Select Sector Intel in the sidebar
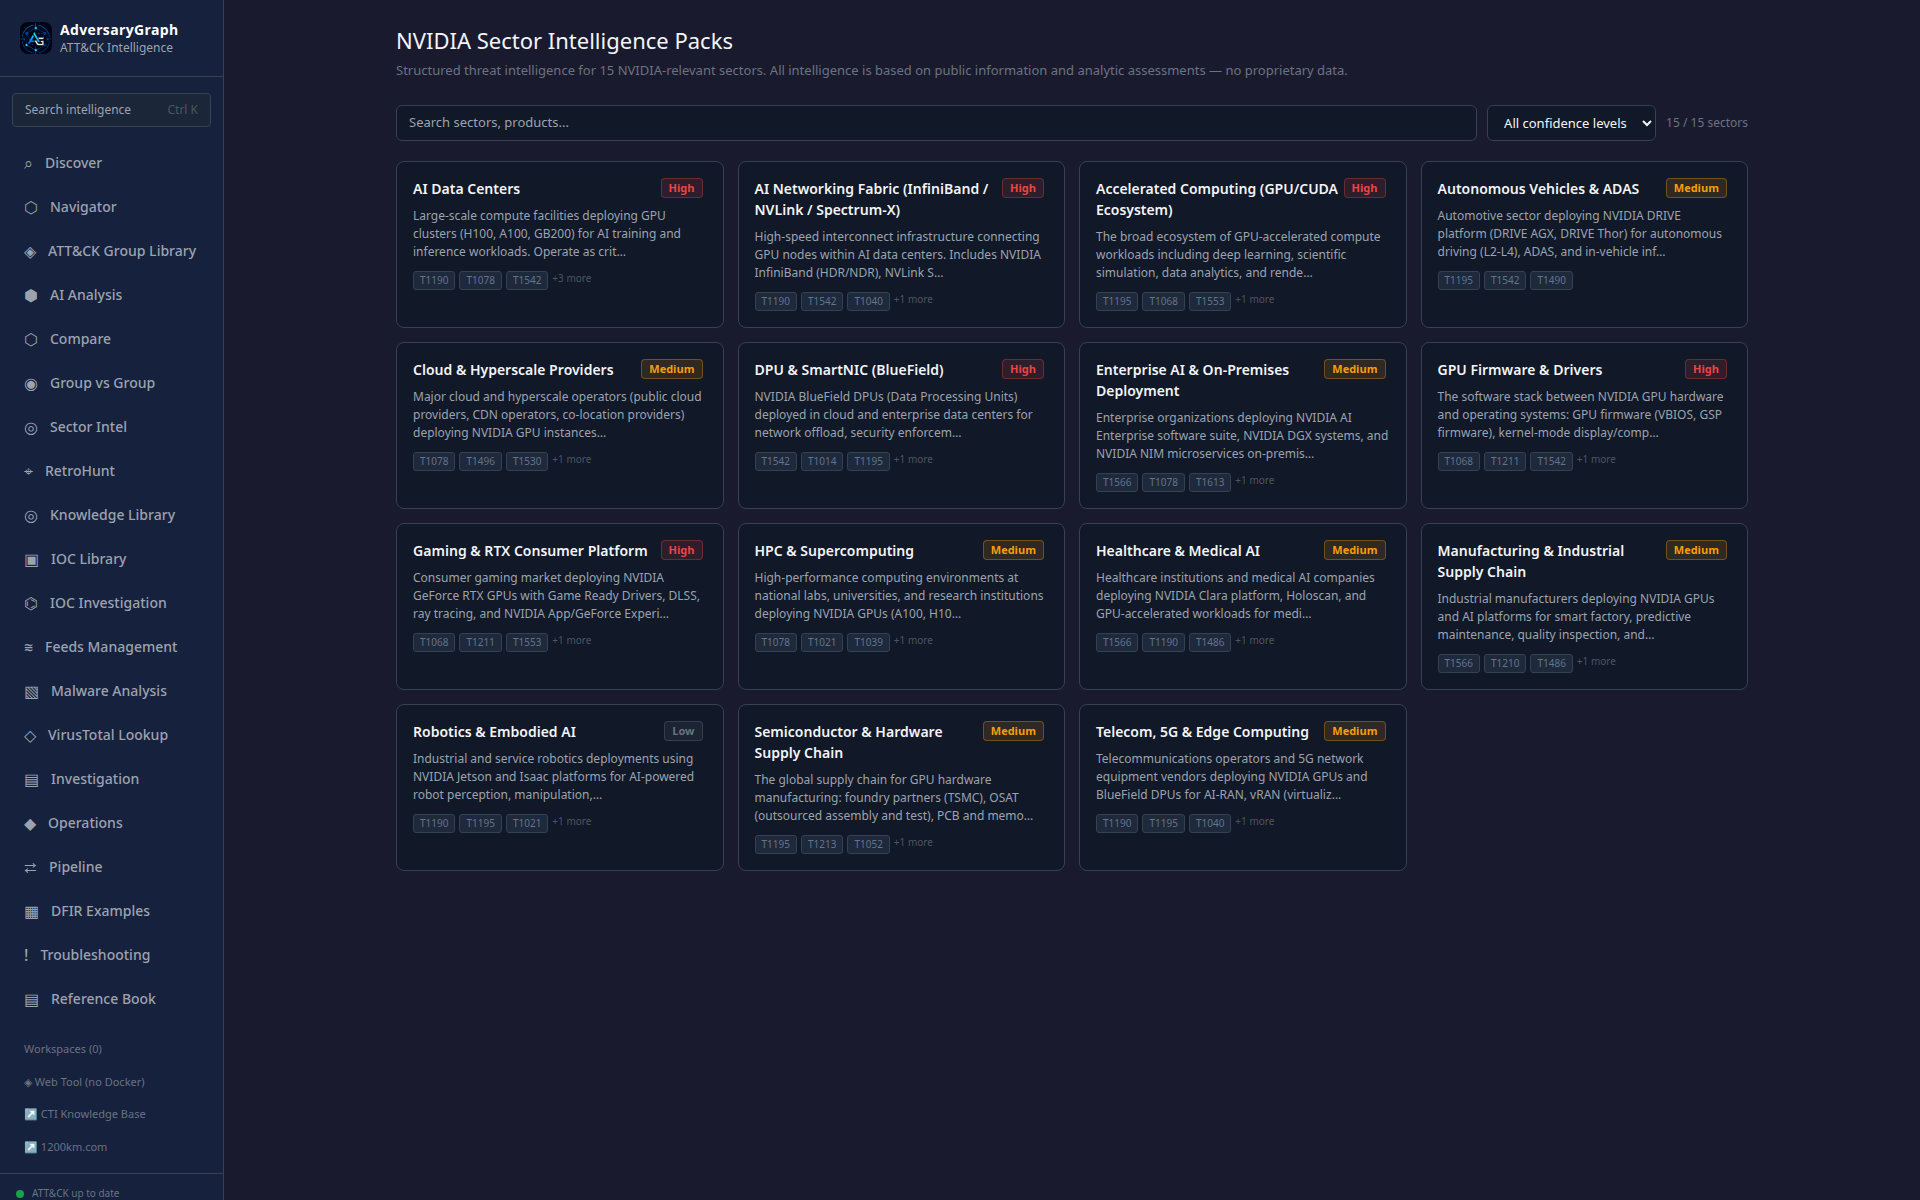 (111, 427)
